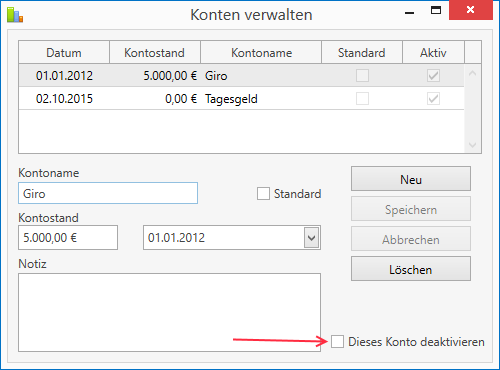Focus the Kontostand amount field
The width and height of the screenshot is (500, 370).
(68, 238)
